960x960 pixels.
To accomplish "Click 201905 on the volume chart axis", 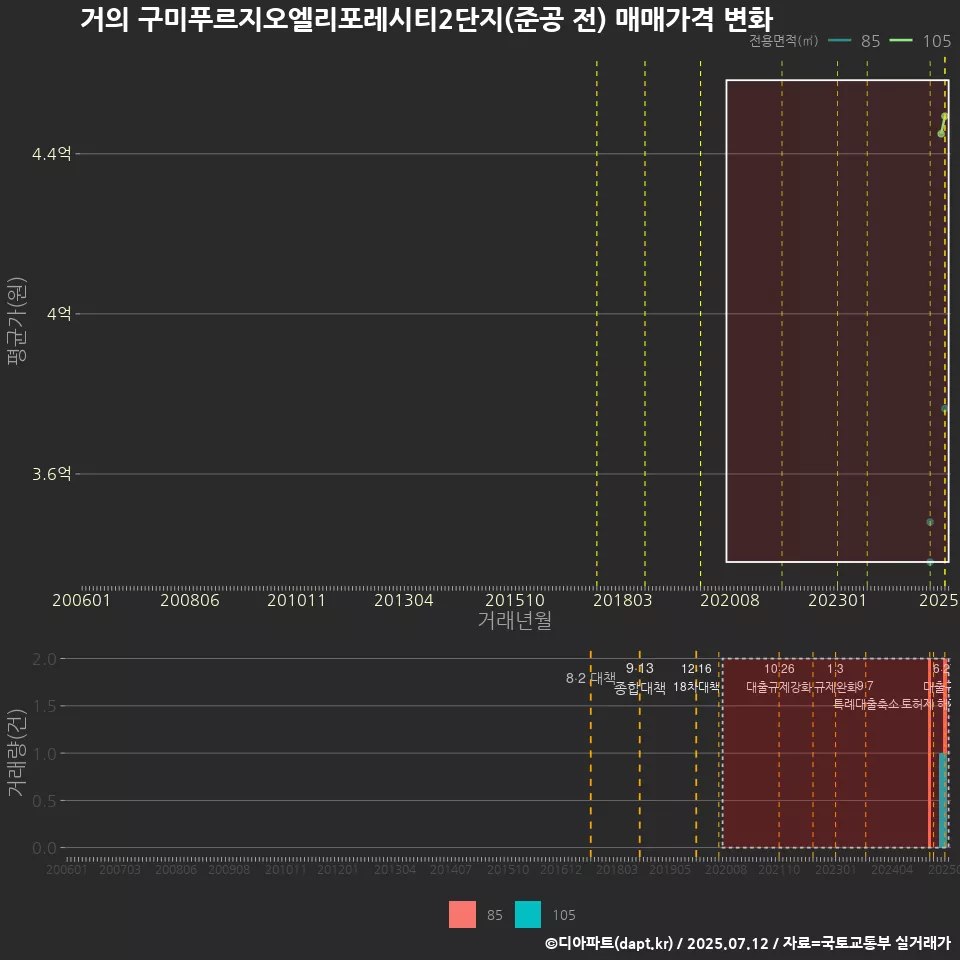I will point(670,869).
